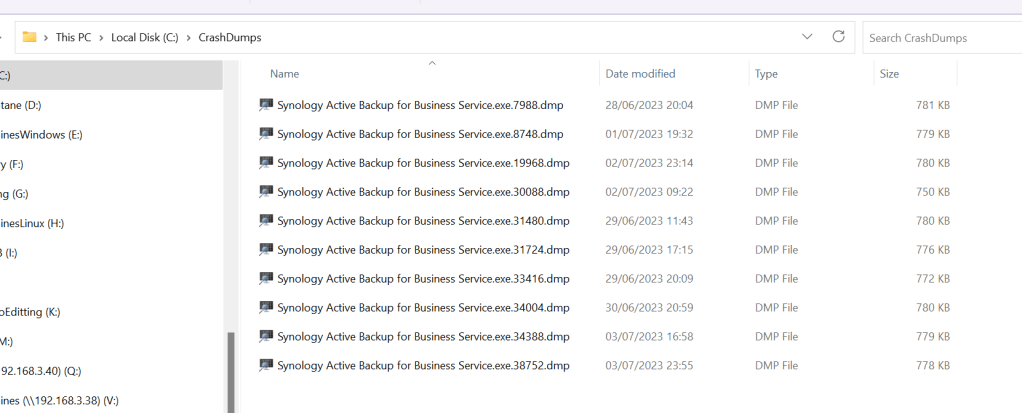The height and width of the screenshot is (413, 1022).
Task: Select file name ending exe.7988.dmp
Action: 420,105
